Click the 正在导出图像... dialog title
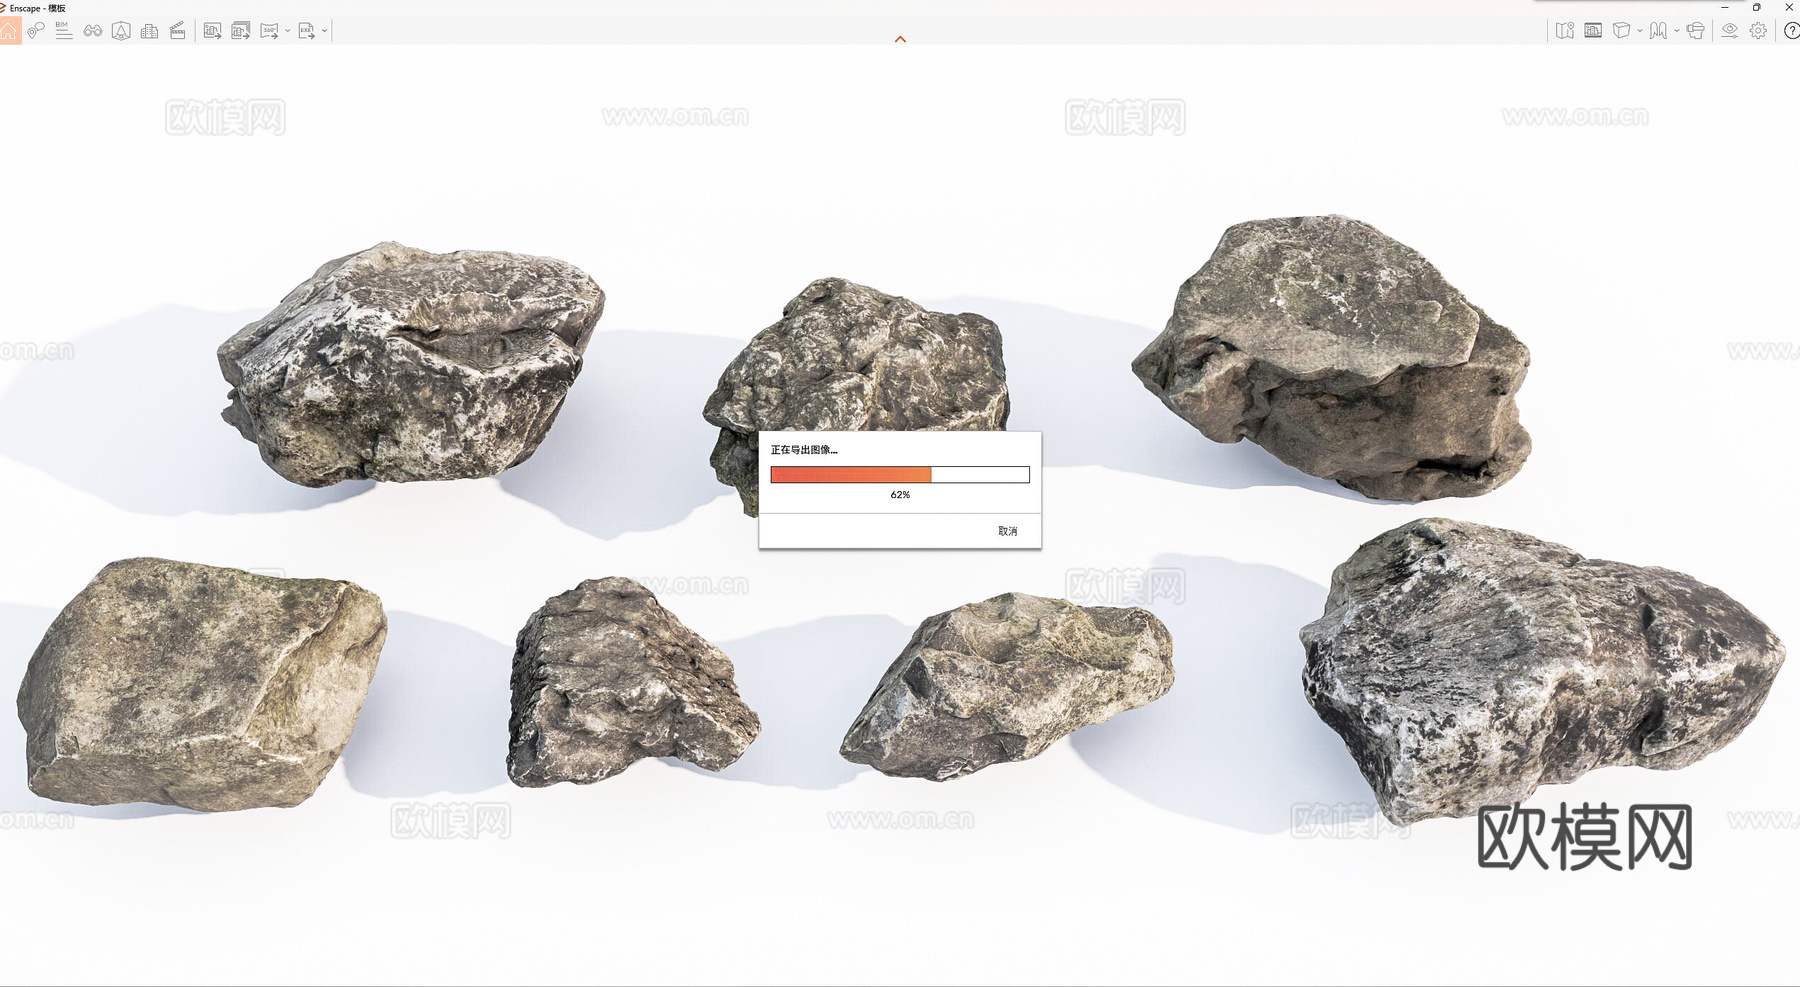This screenshot has width=1800, height=987. click(x=804, y=450)
